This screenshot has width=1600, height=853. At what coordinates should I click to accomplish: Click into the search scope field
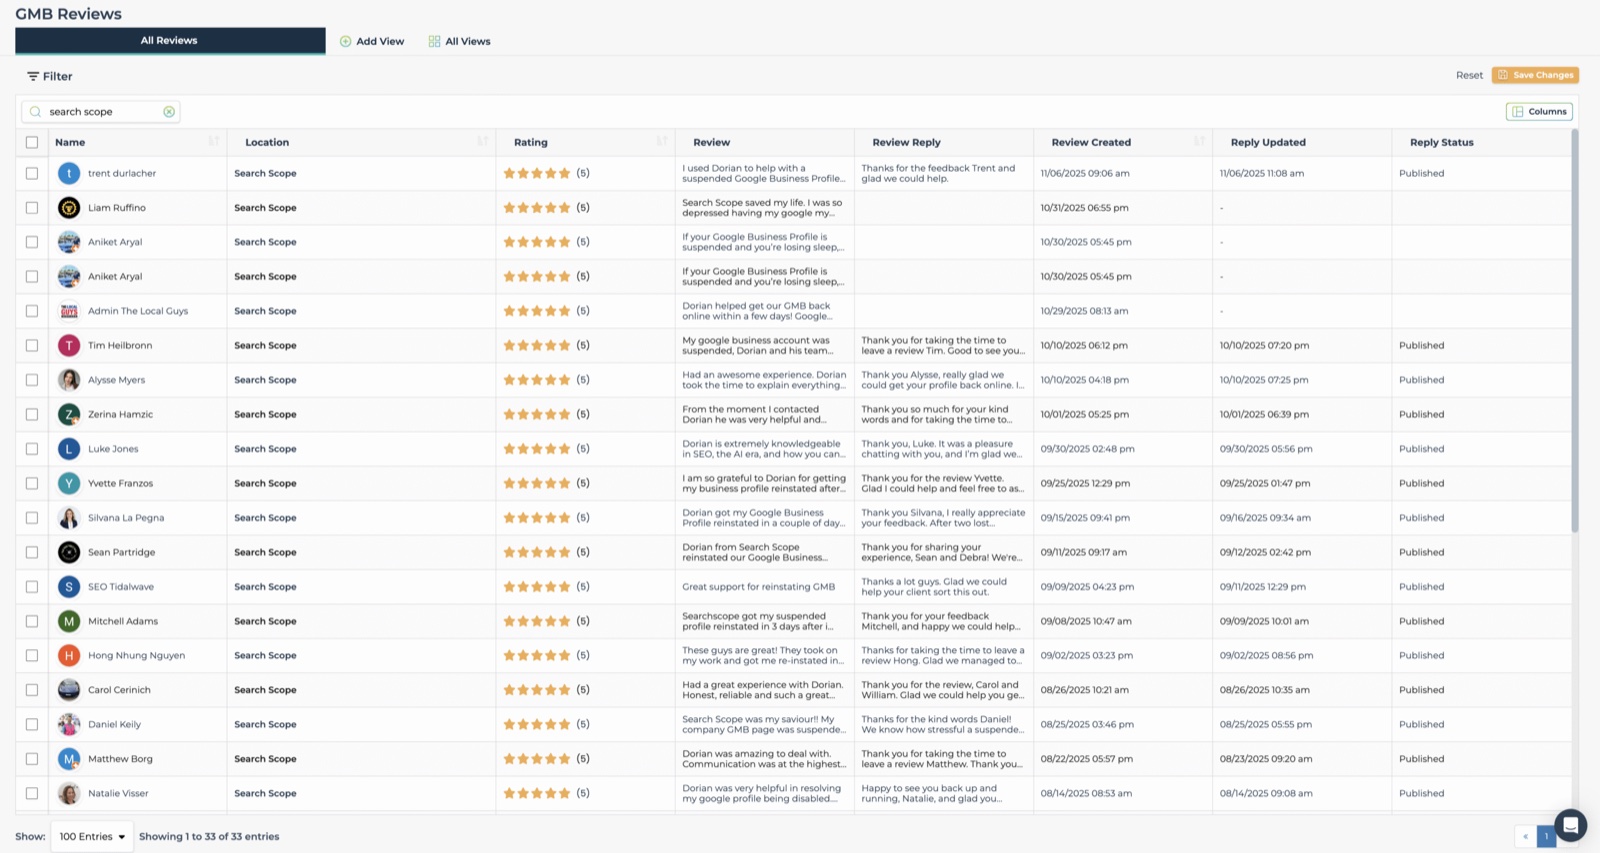coord(100,112)
